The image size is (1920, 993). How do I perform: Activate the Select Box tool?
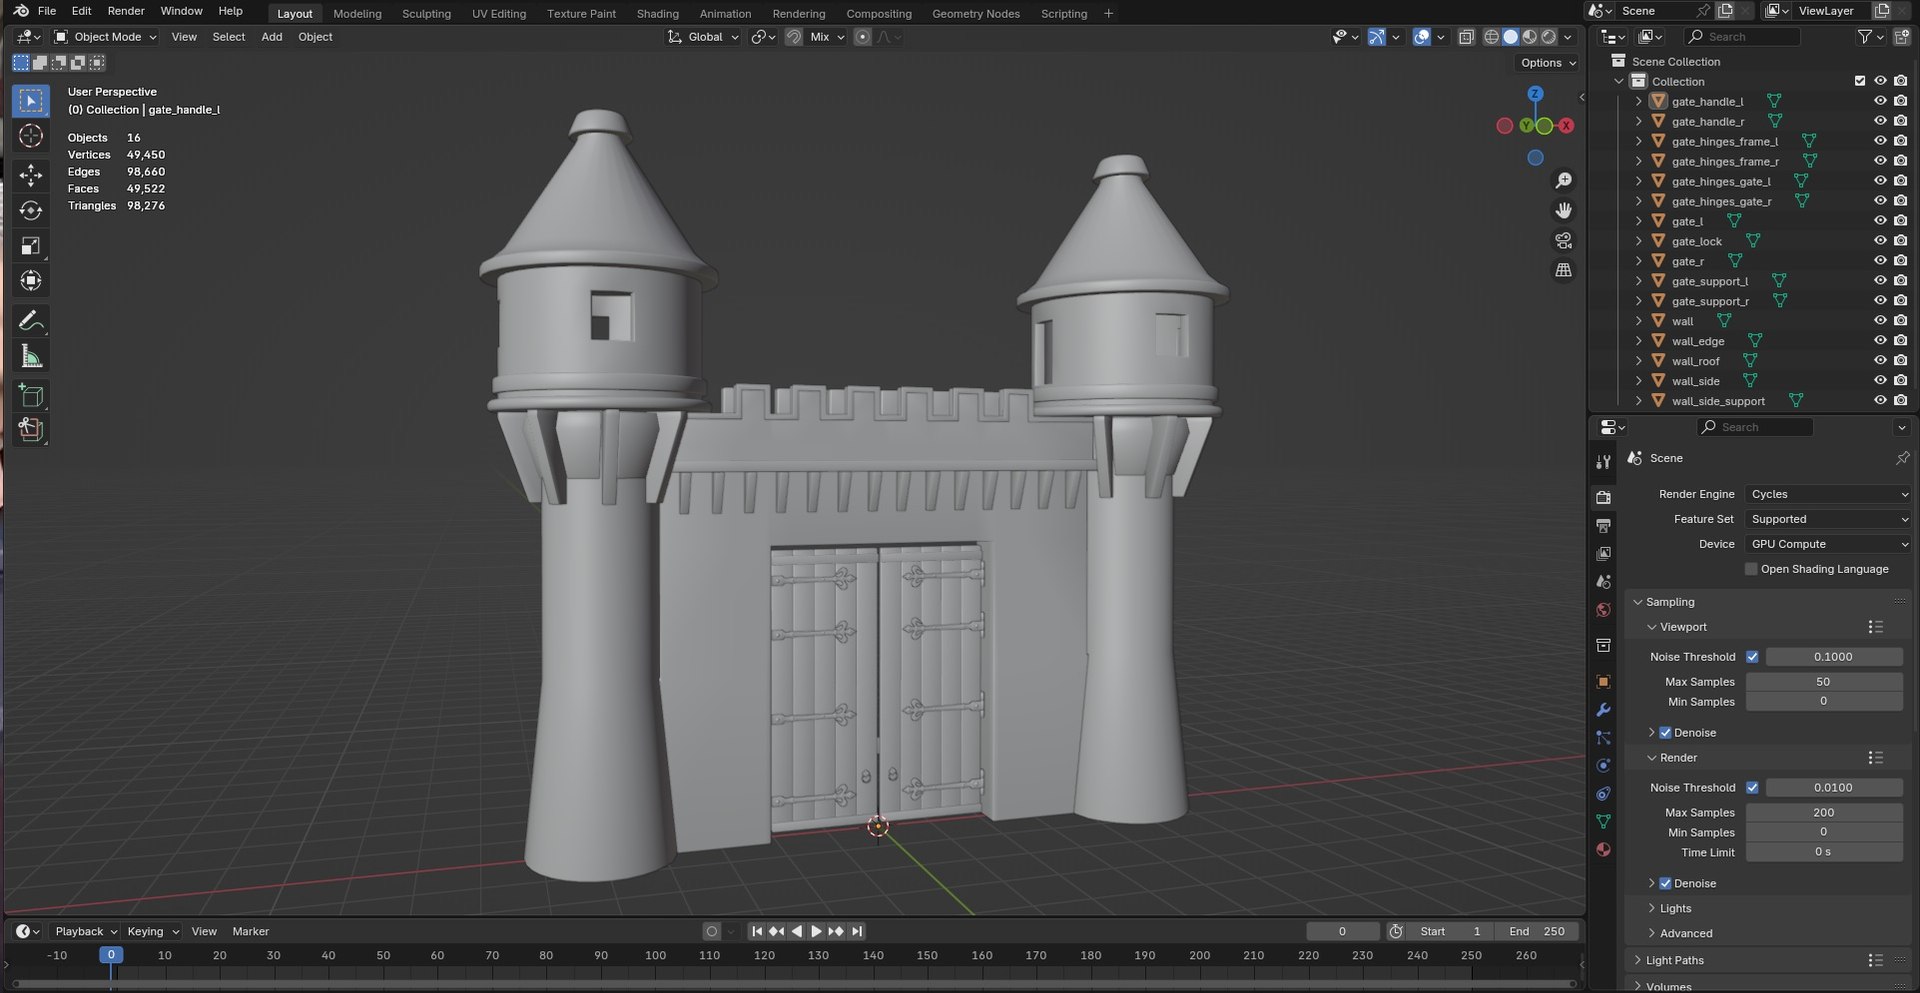[x=31, y=101]
